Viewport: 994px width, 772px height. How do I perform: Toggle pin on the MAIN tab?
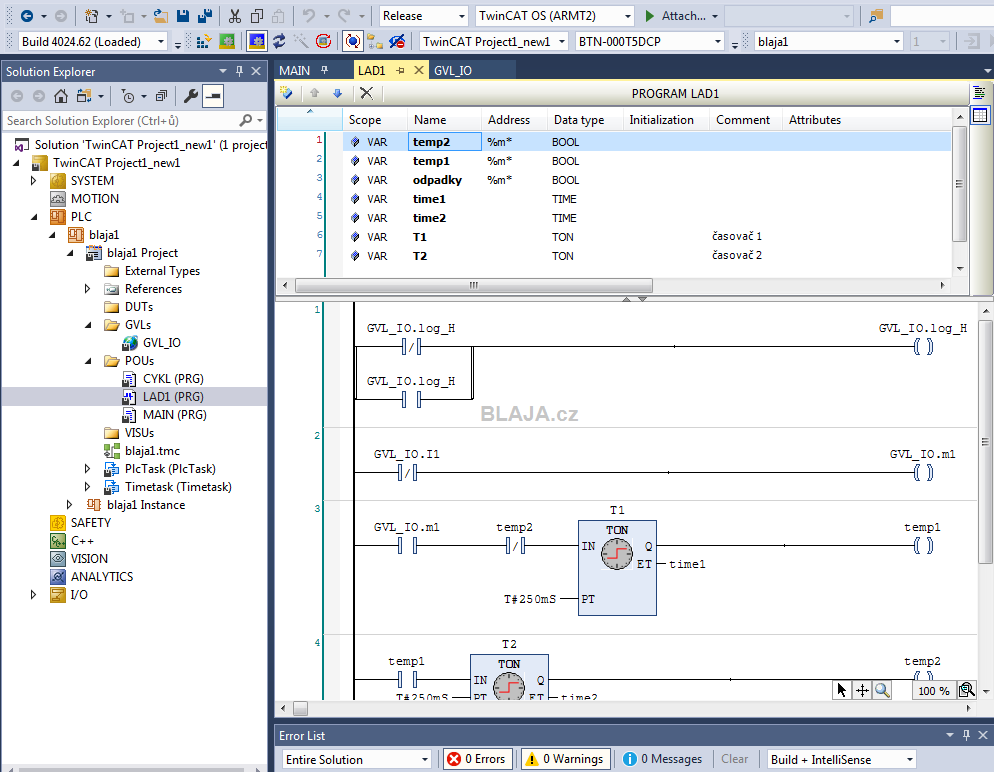point(325,70)
